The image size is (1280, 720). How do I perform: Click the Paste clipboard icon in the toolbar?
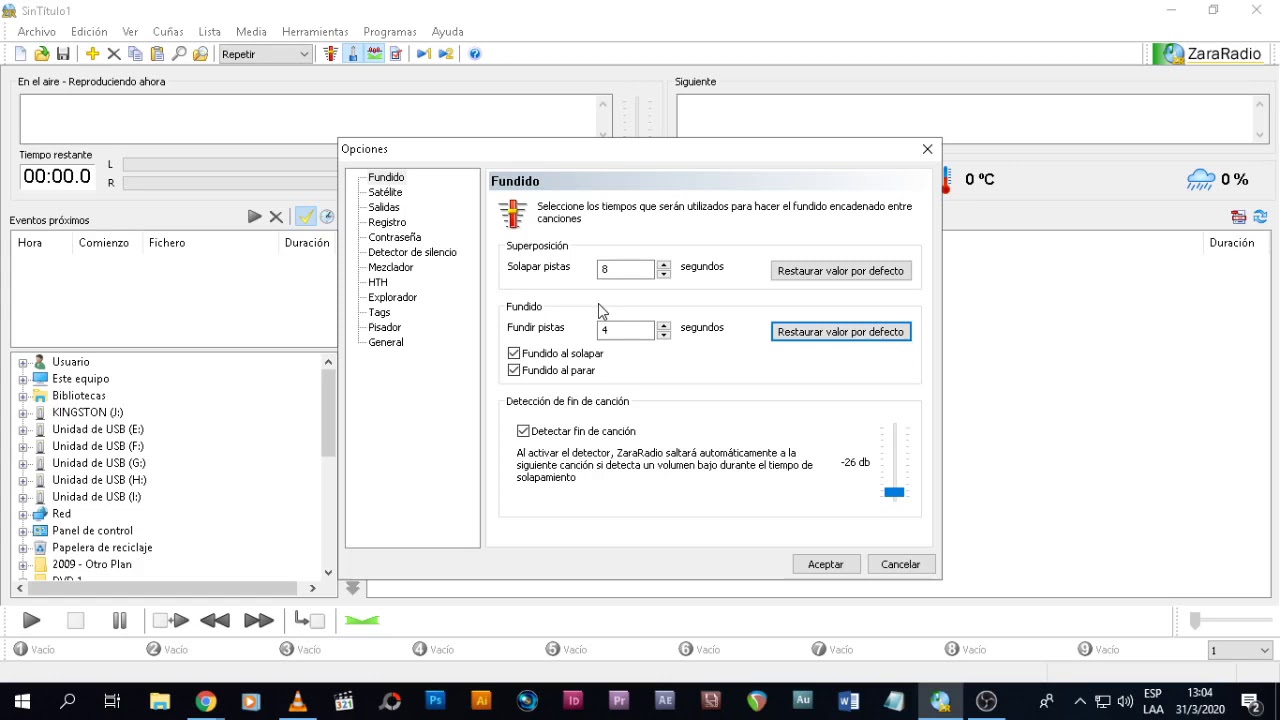click(157, 54)
